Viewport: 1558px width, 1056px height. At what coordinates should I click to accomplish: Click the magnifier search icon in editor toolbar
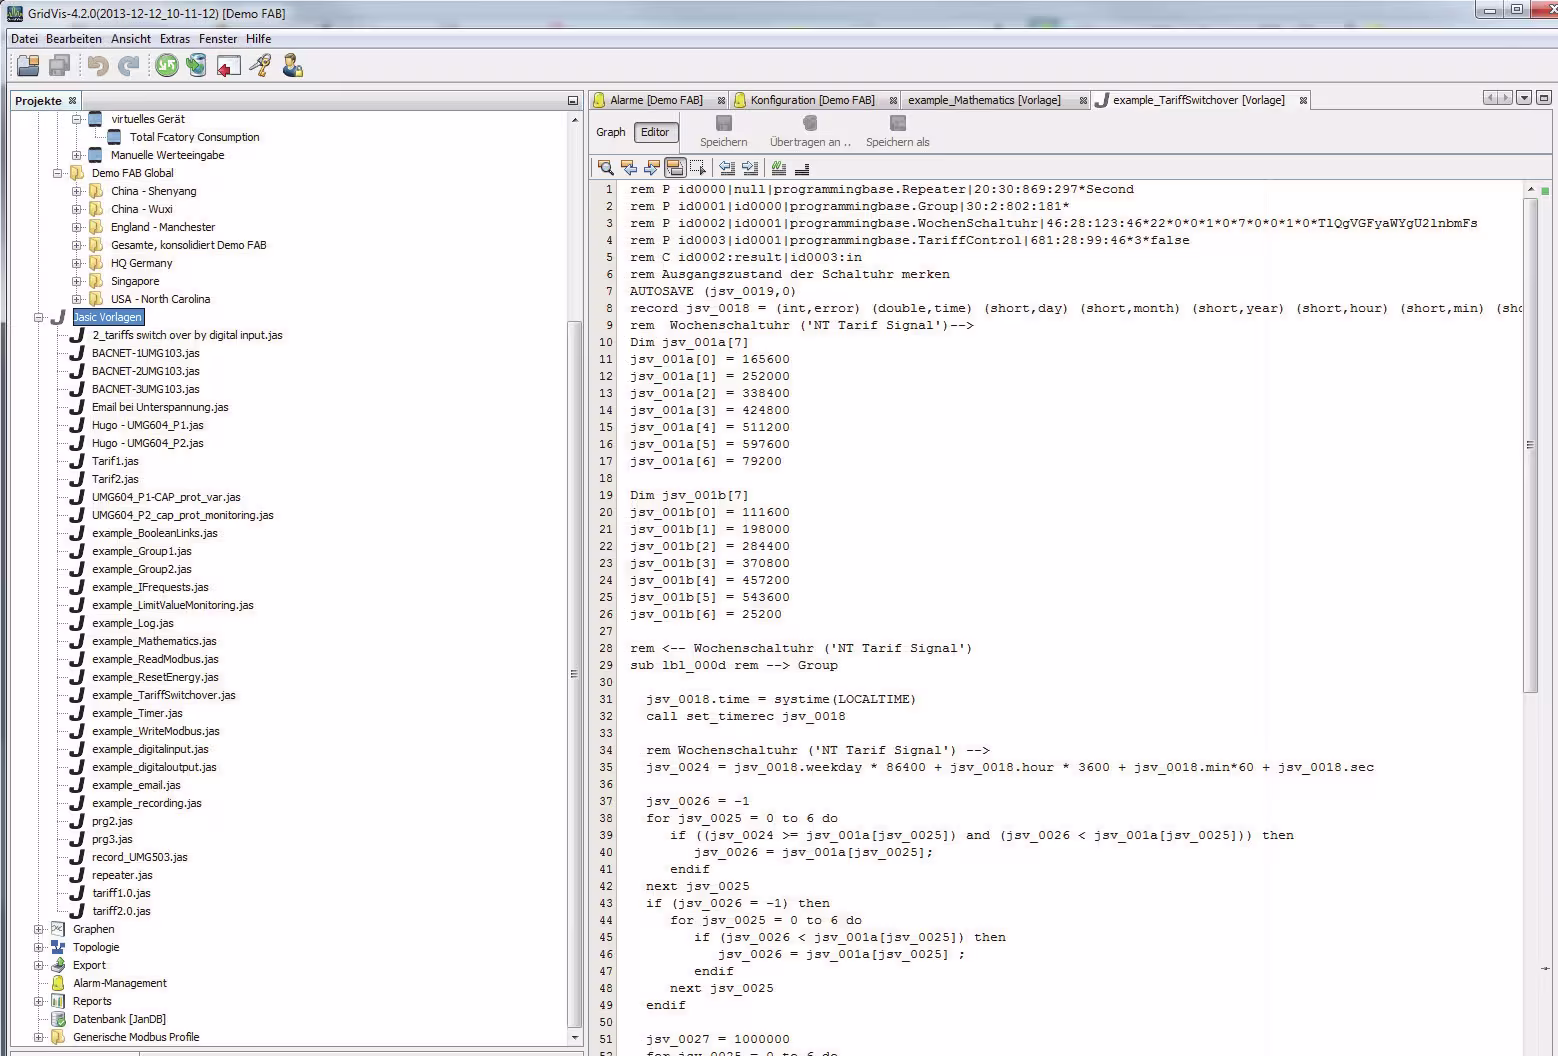[x=605, y=168]
